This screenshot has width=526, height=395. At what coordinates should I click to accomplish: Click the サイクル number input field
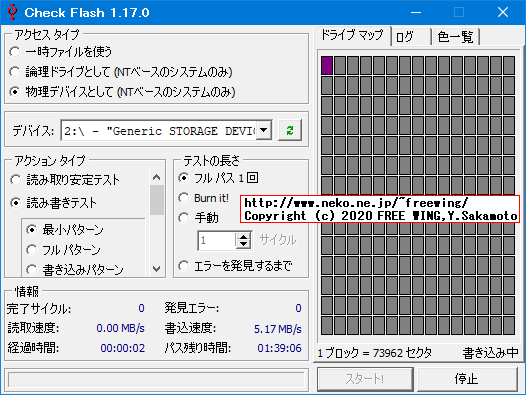click(217, 240)
